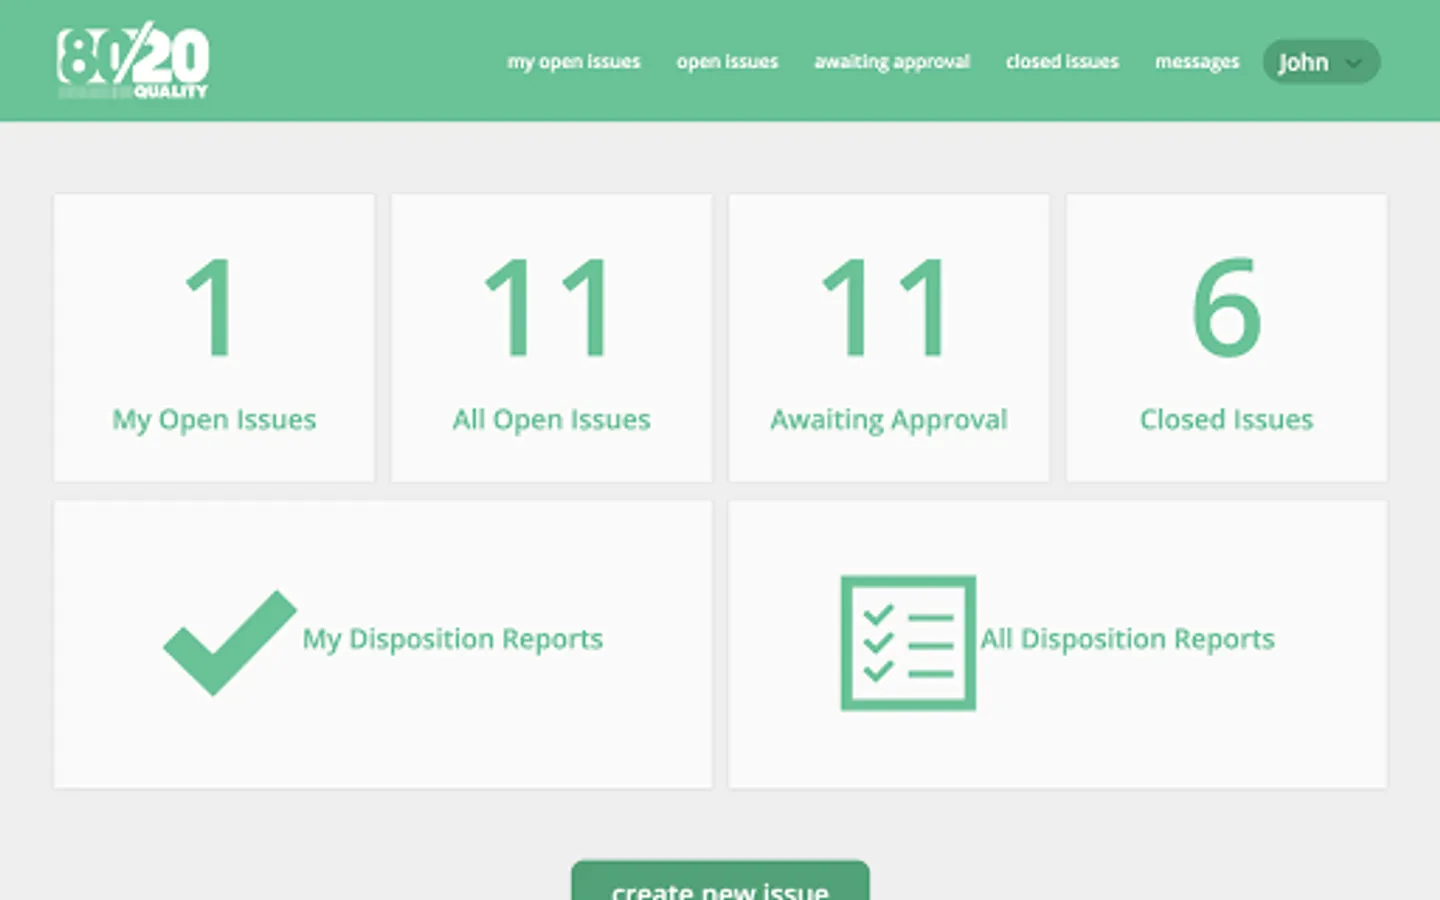
Task: View the Closed Issues card
Action: point(1226,338)
